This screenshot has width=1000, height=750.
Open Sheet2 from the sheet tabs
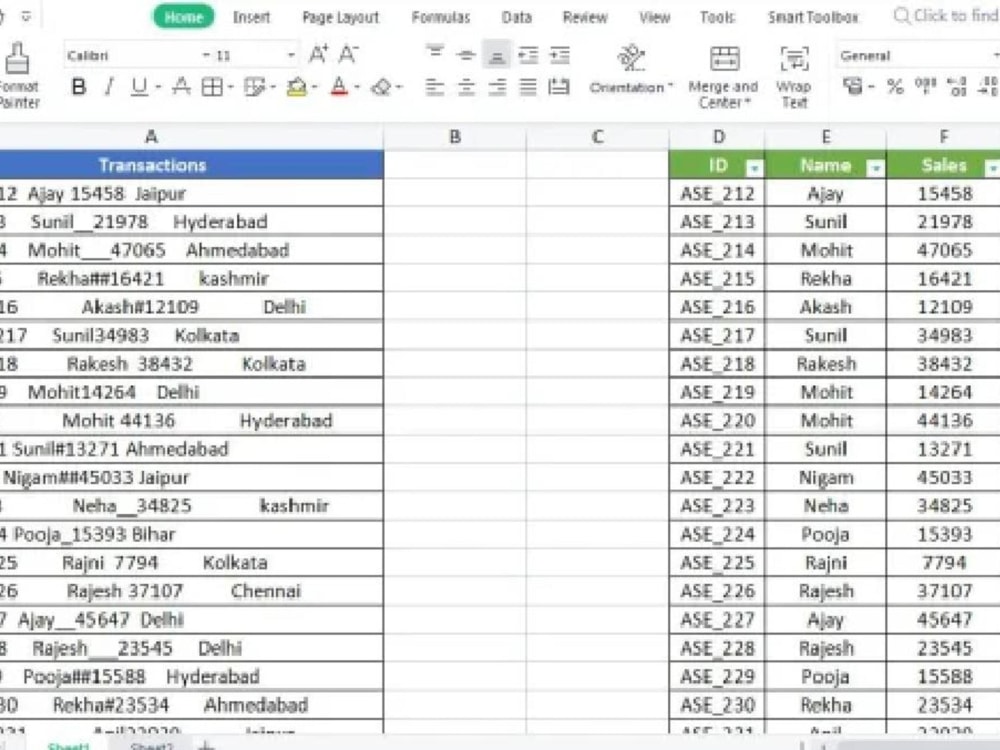click(152, 746)
